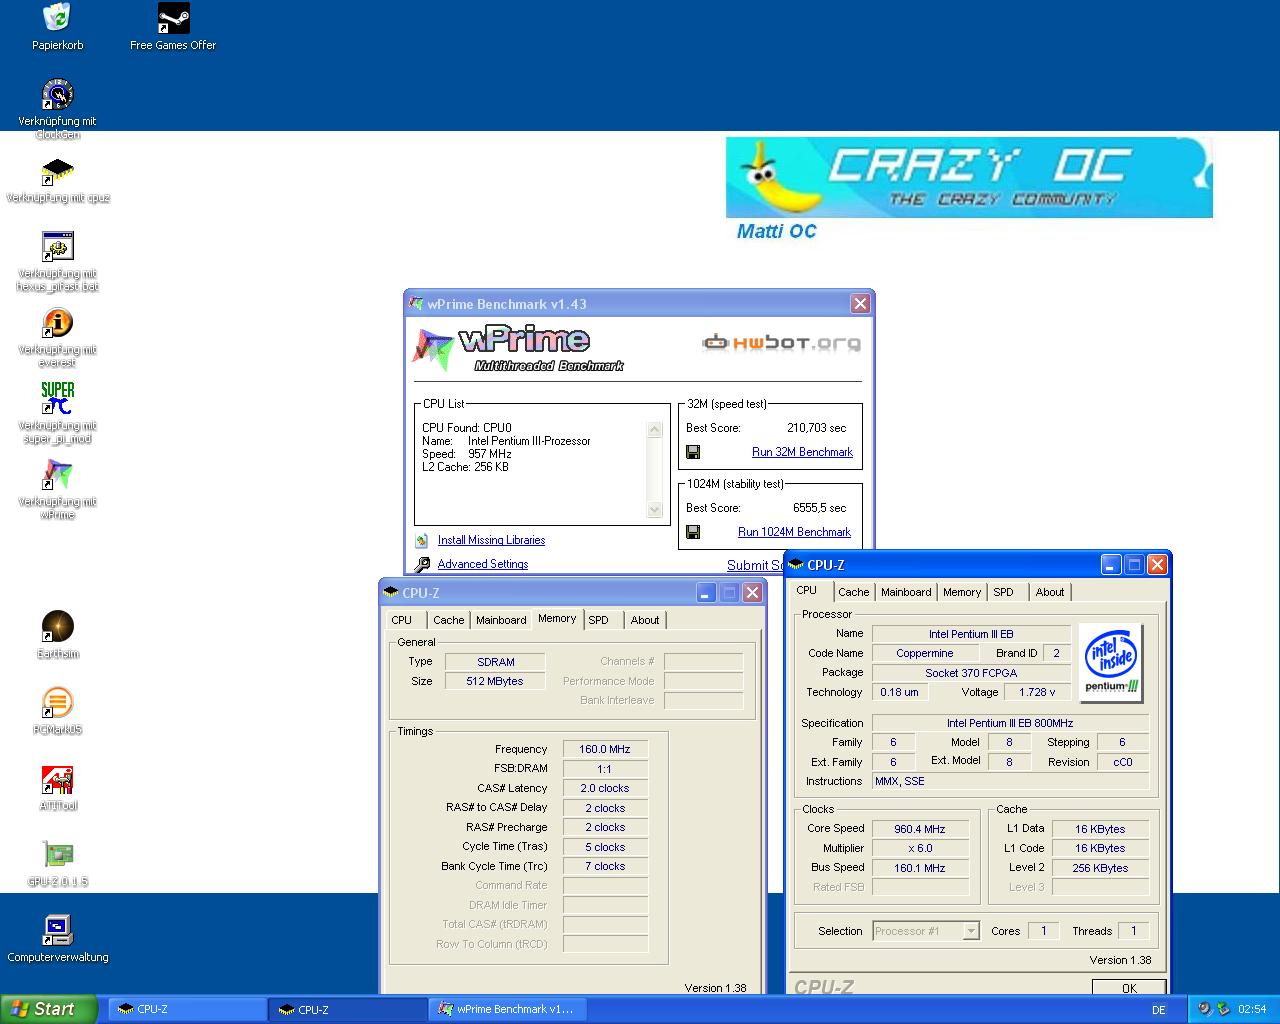Click the save icon beside Run 1024M Benchmark
Screen dimensions: 1280x1024
click(x=693, y=532)
